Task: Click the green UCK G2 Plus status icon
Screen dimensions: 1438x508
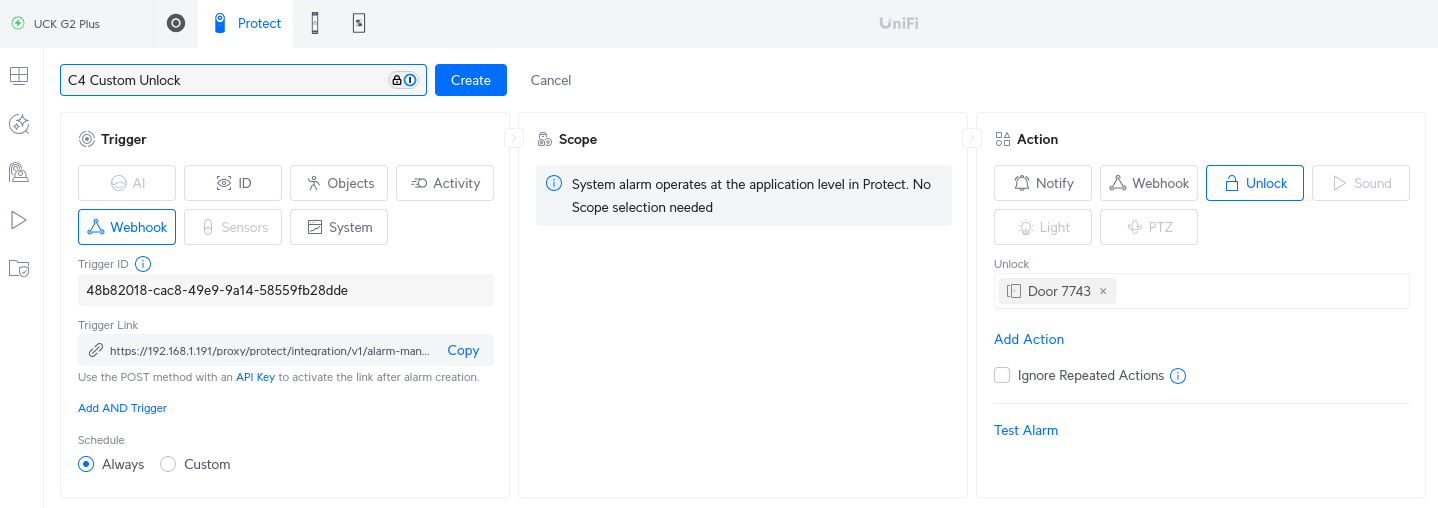Action: tap(18, 23)
